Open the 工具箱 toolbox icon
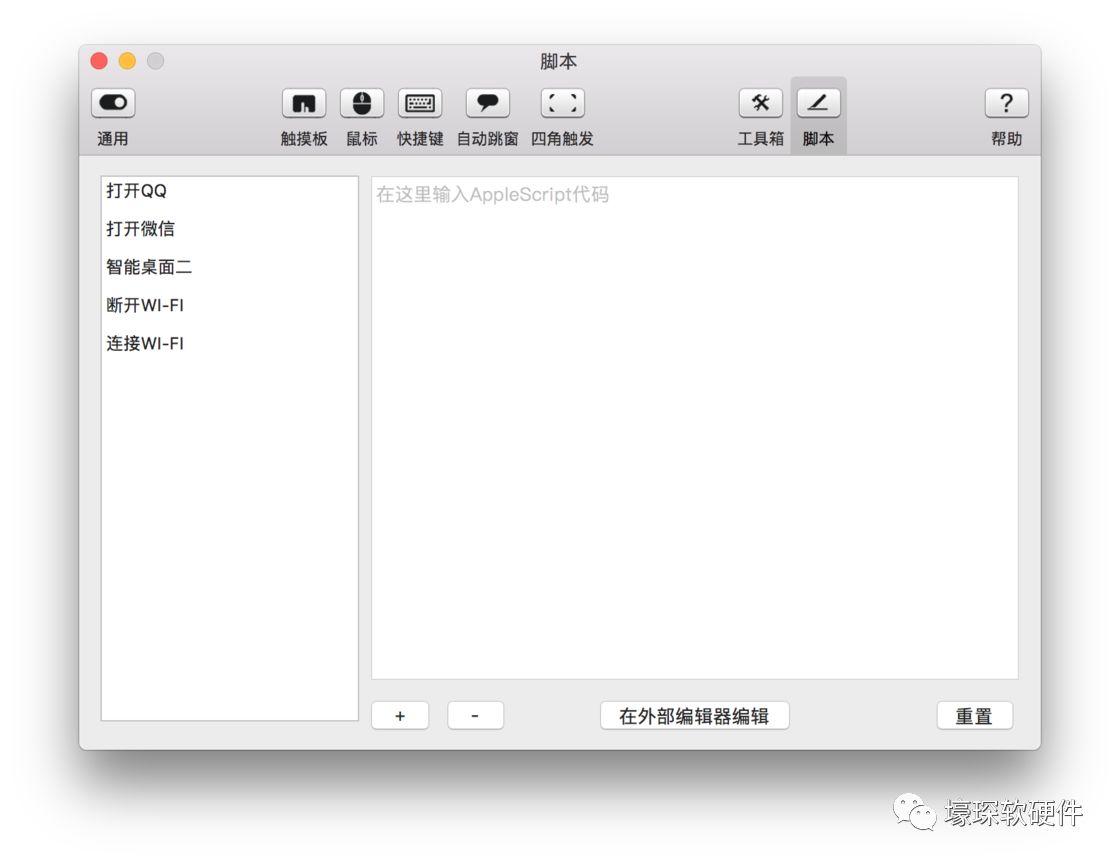The image size is (1120, 863). pyautogui.click(x=760, y=103)
